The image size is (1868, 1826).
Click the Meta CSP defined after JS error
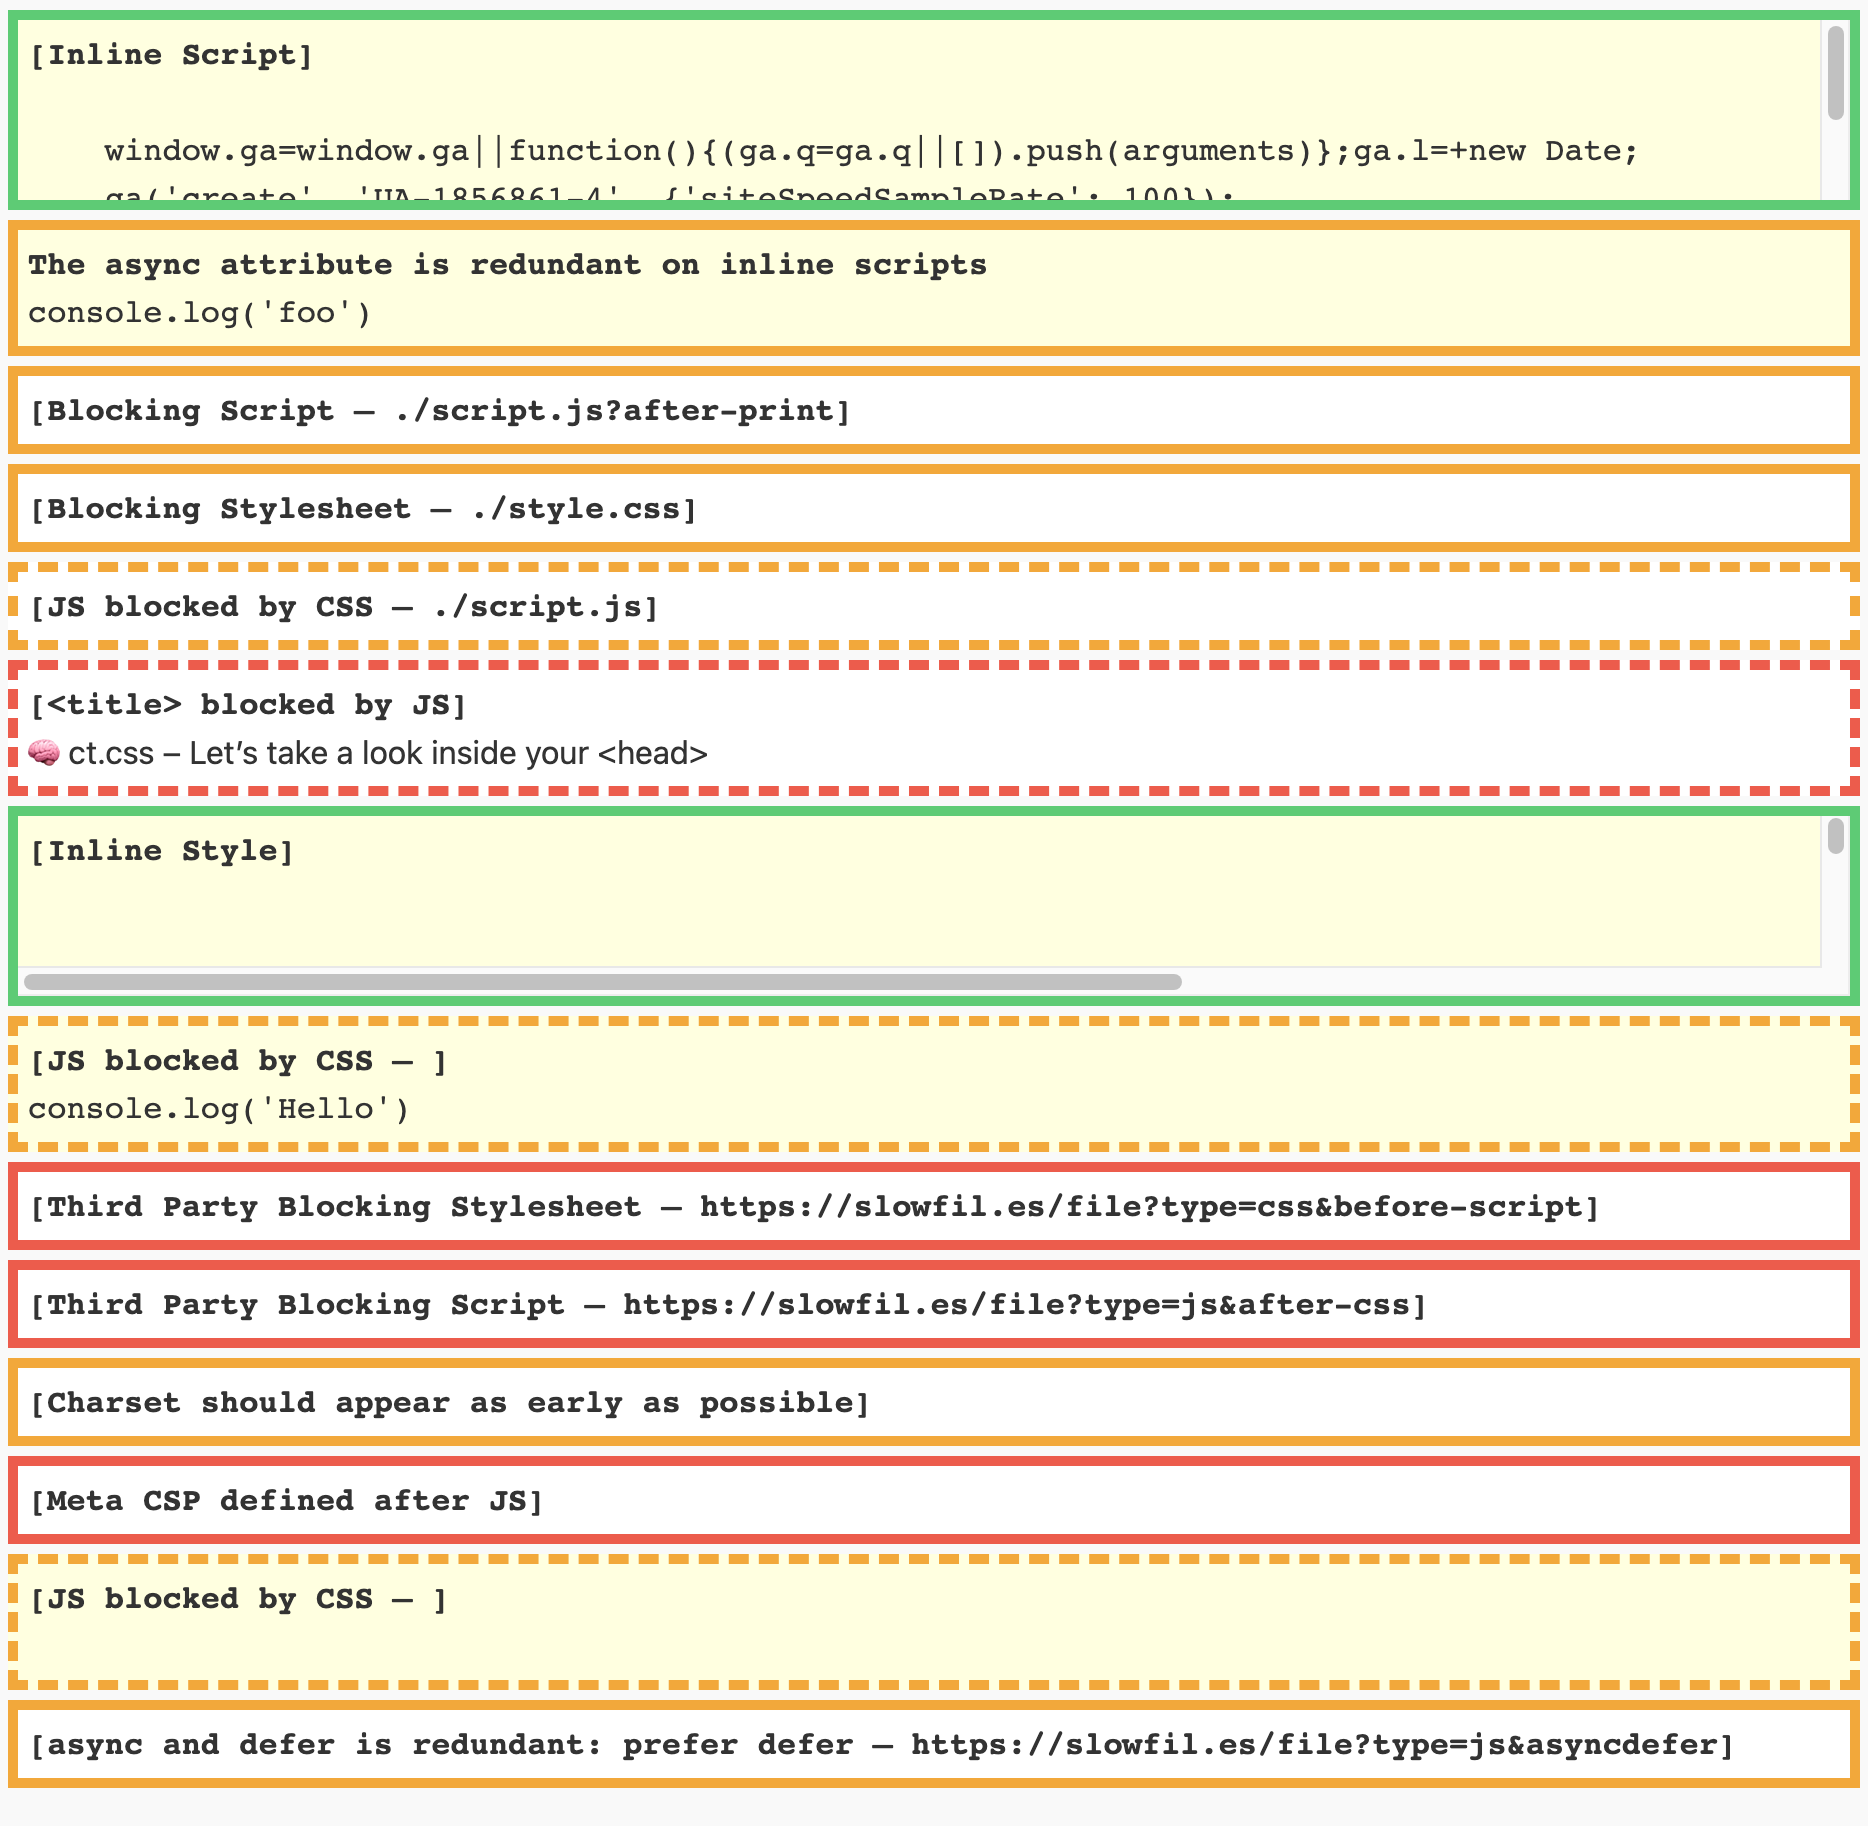point(286,1501)
